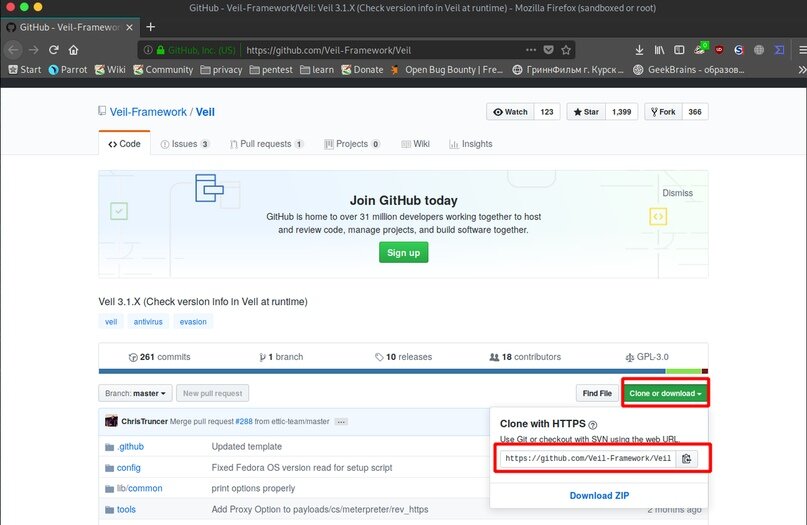807x525 pixels.
Task: Open the pentest bookmarks folder
Action: [x=271, y=69]
